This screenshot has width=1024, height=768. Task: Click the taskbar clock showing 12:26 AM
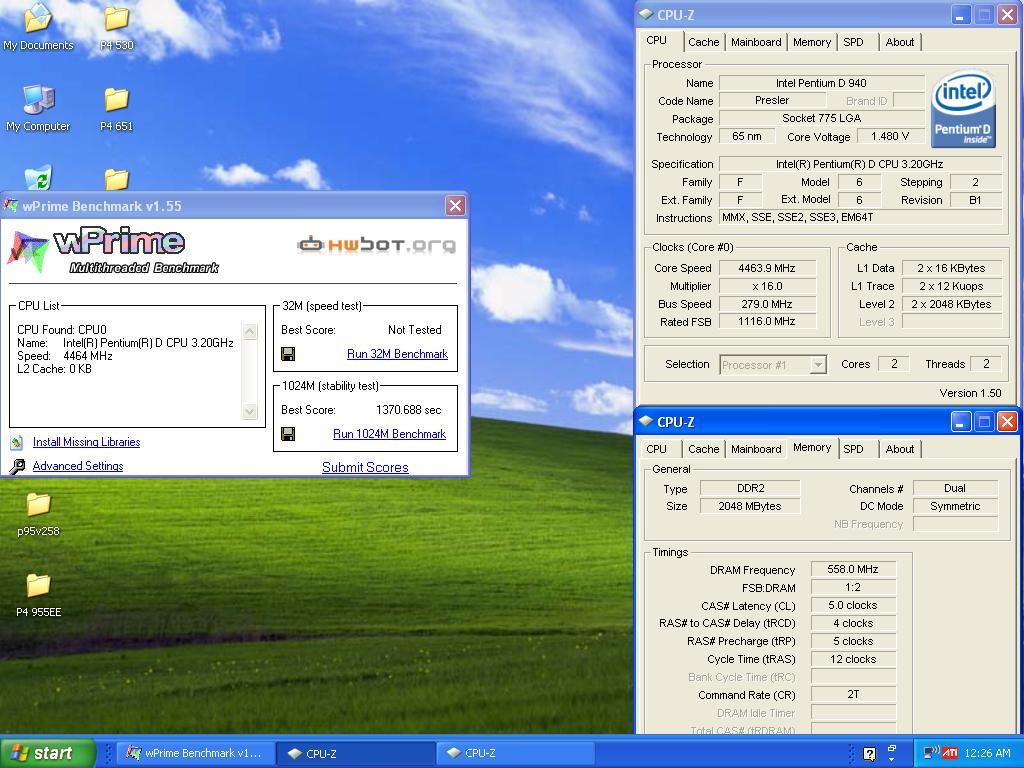pos(987,753)
